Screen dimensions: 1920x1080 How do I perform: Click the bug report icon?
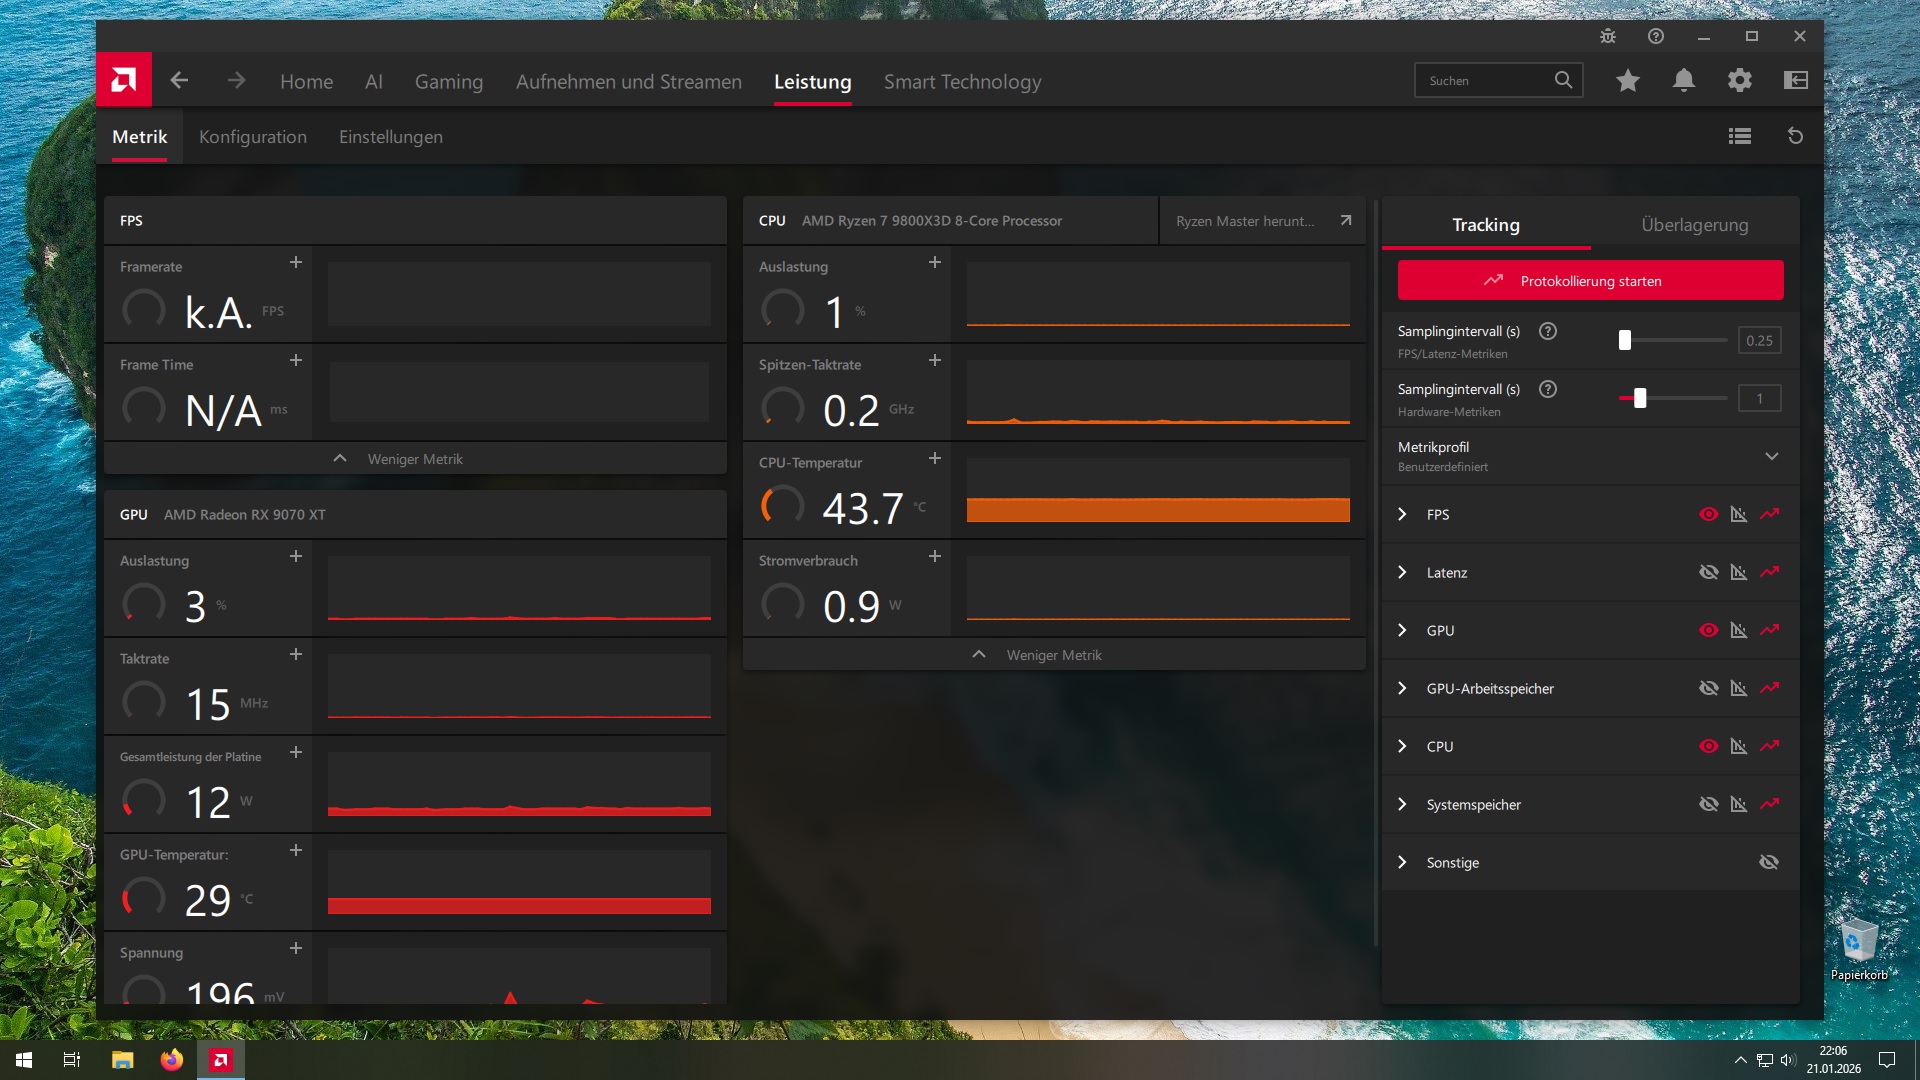coord(1608,36)
